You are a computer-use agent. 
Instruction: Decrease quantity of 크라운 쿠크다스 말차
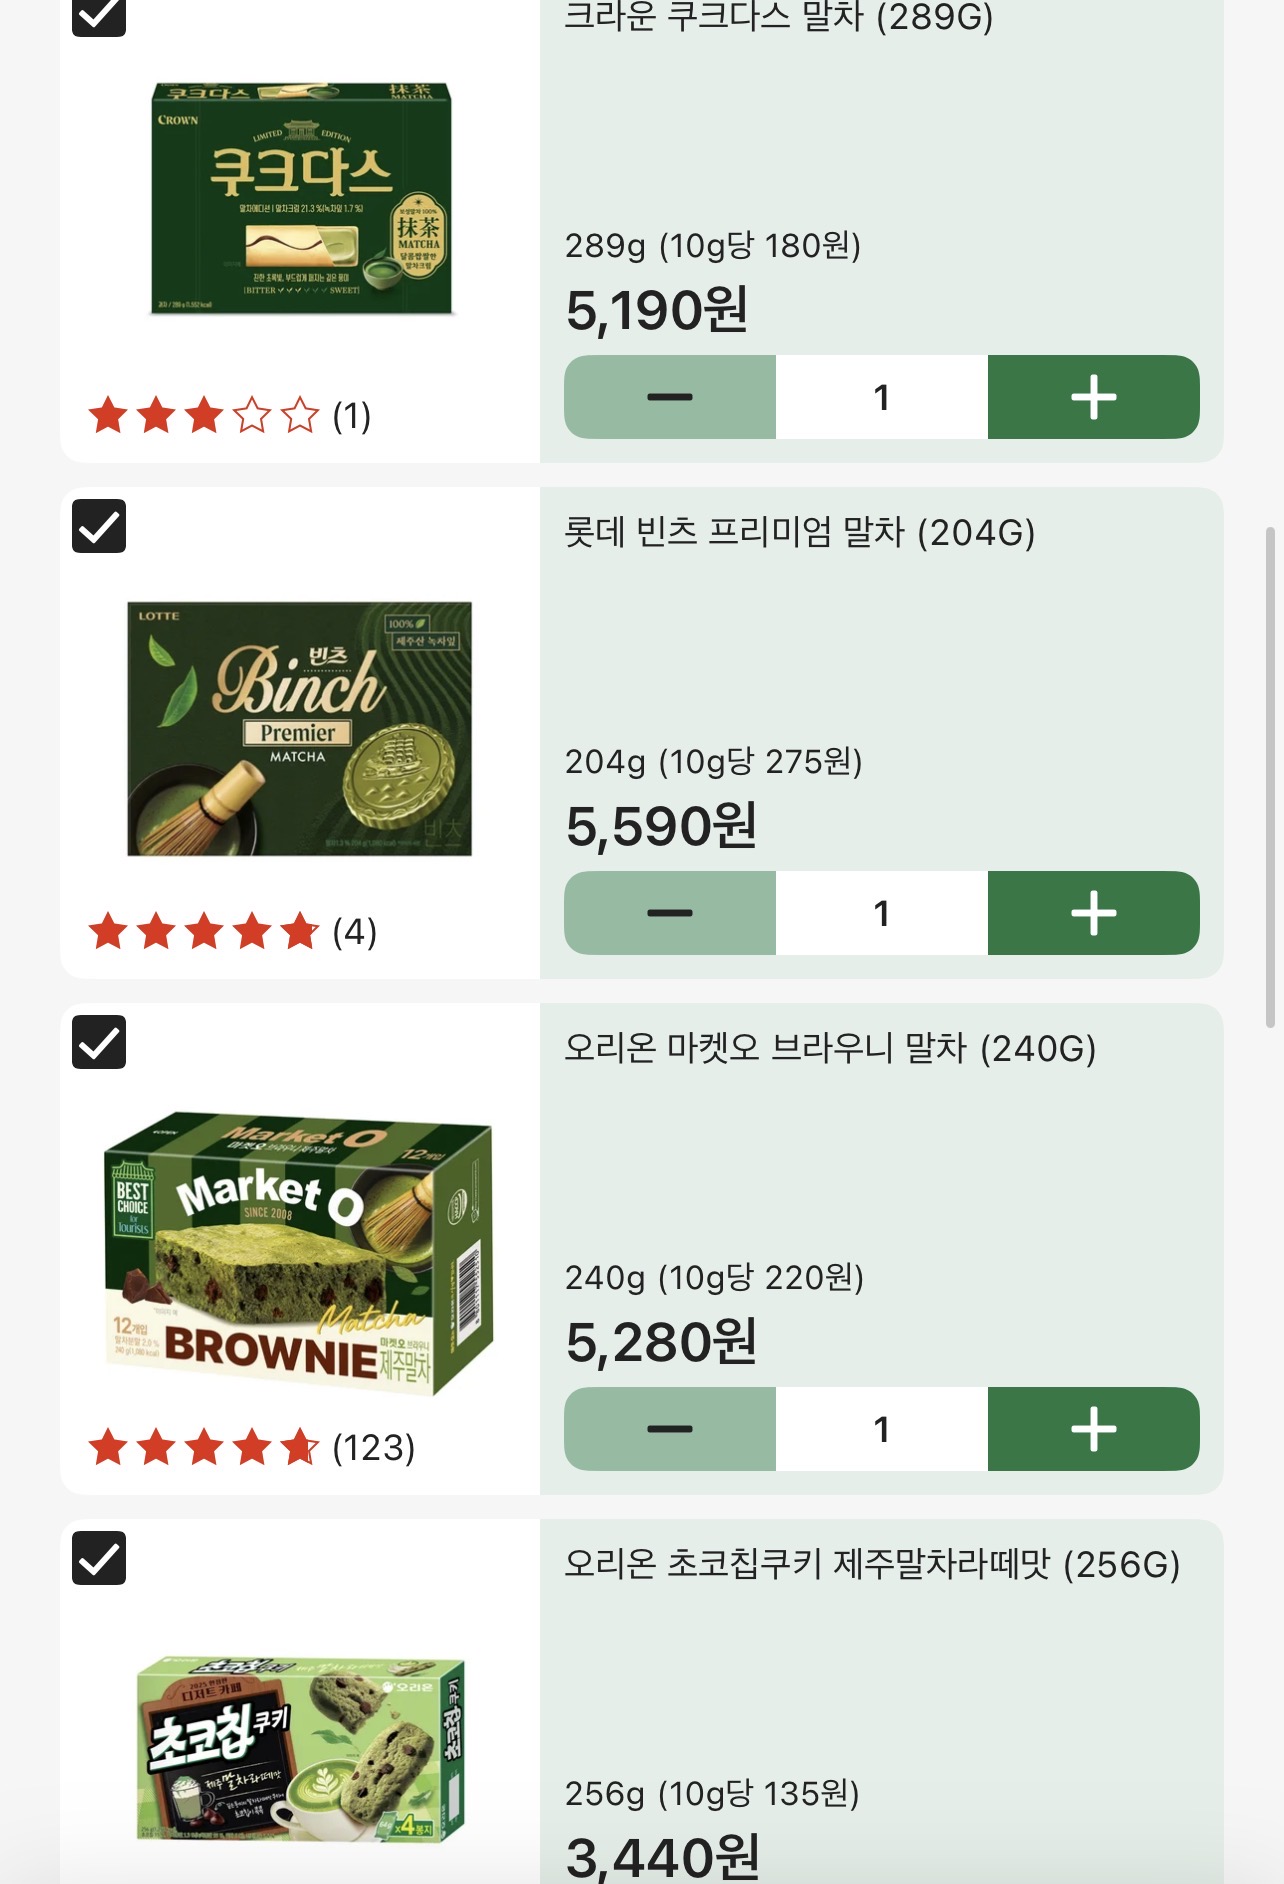click(670, 397)
